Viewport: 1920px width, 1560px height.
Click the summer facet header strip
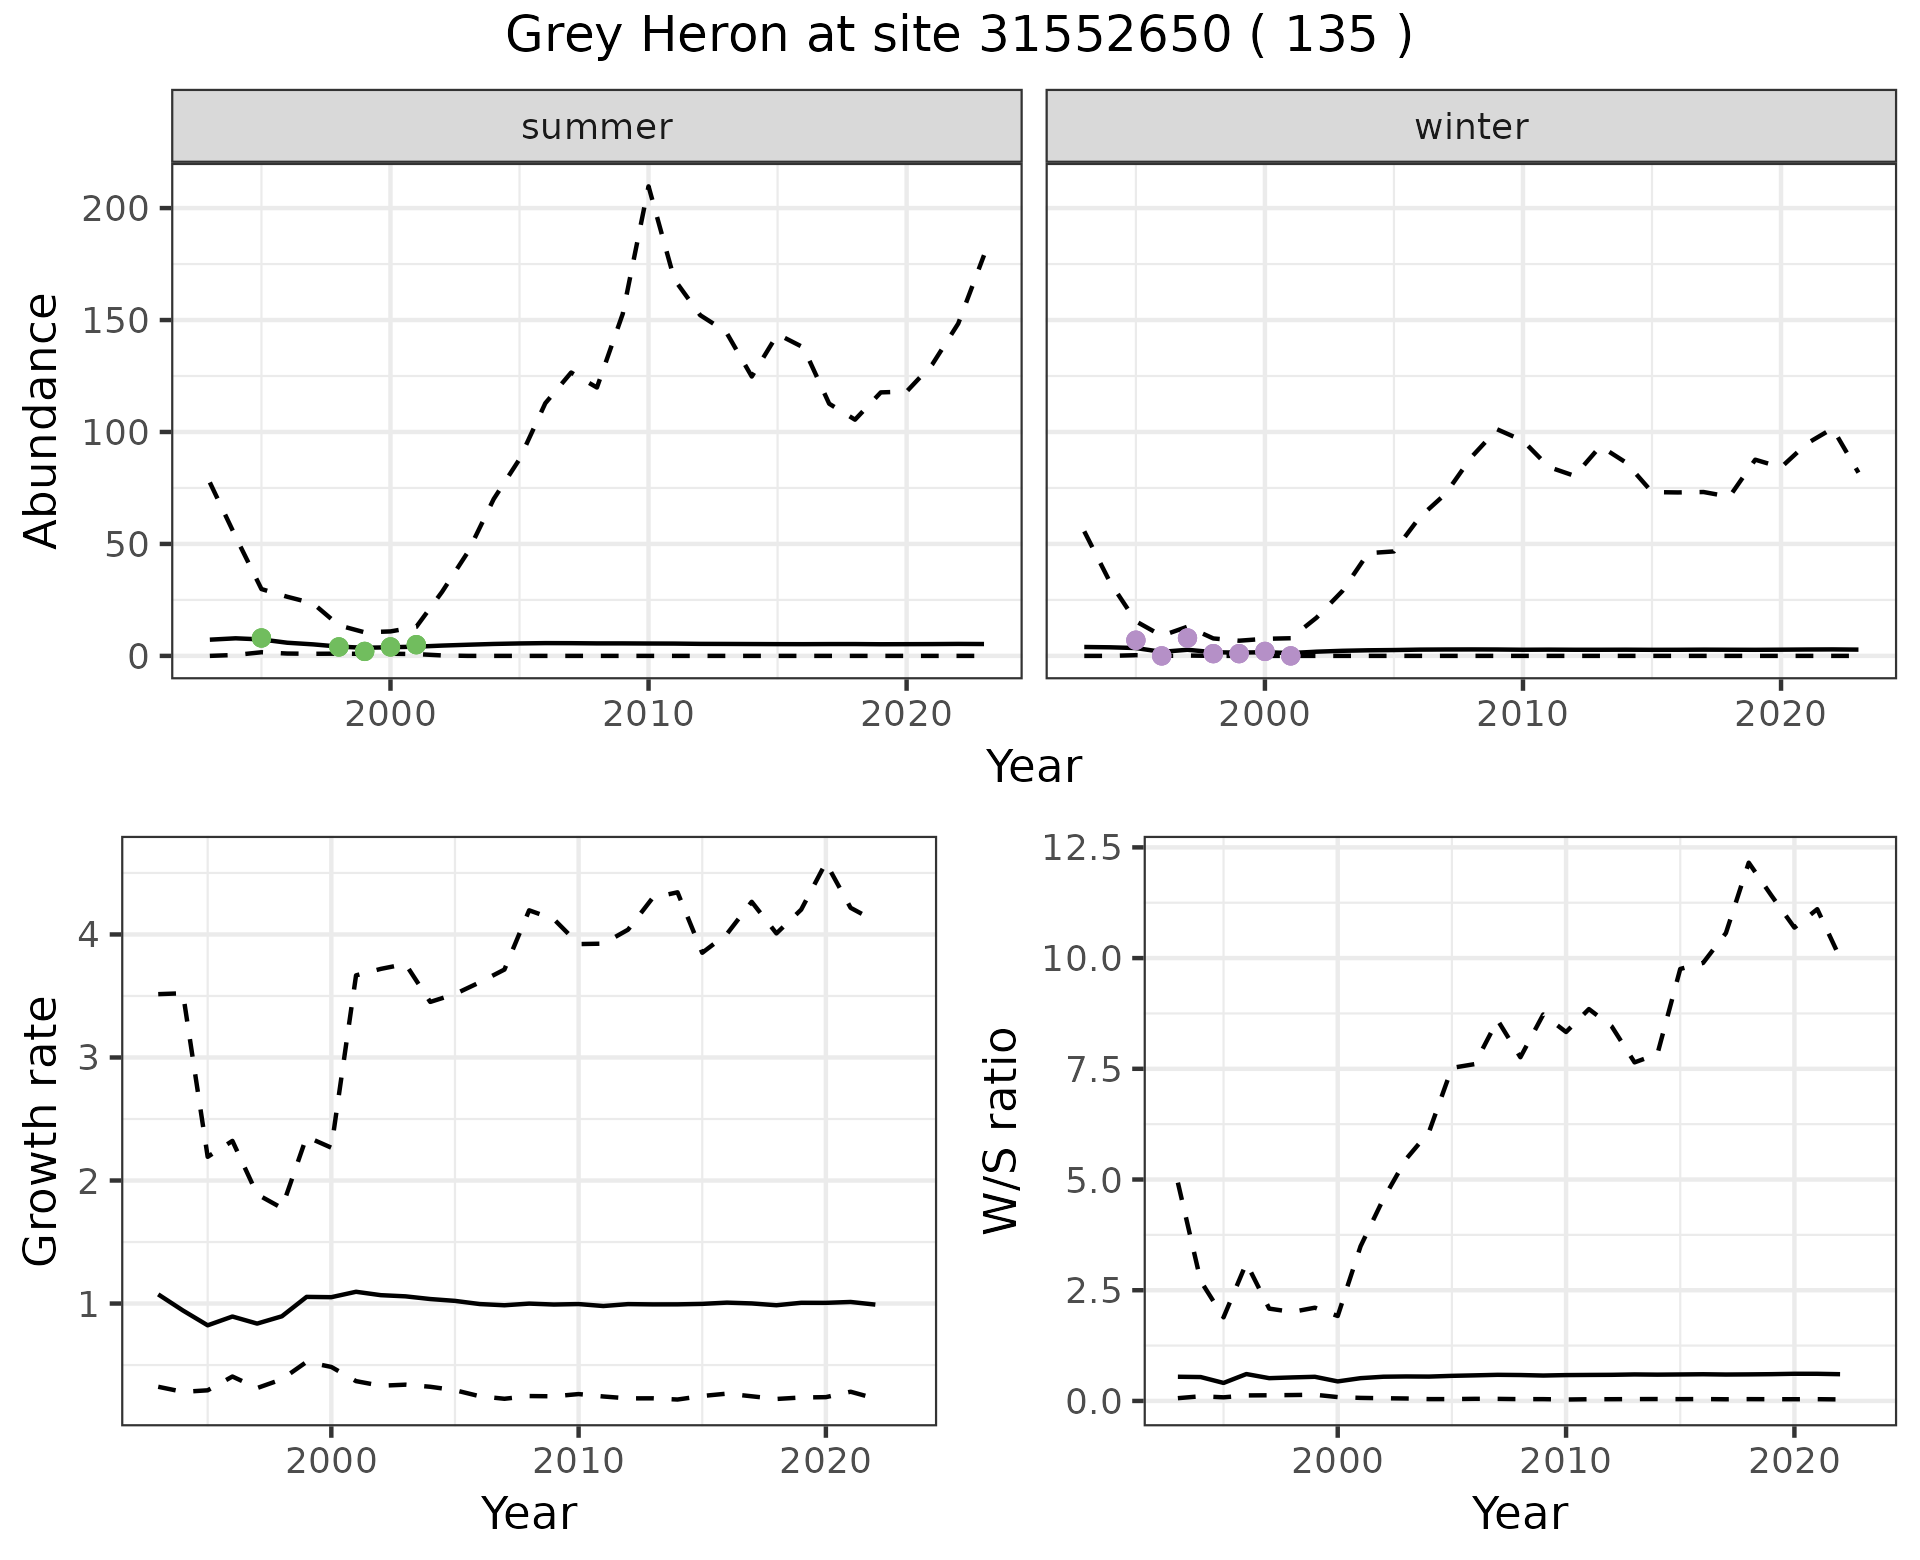point(596,127)
